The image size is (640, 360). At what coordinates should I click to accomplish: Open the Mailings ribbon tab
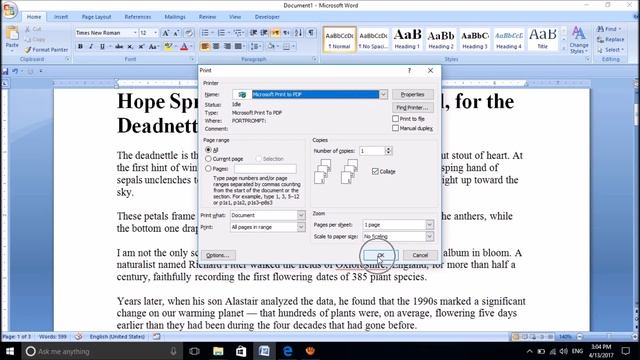click(x=175, y=17)
